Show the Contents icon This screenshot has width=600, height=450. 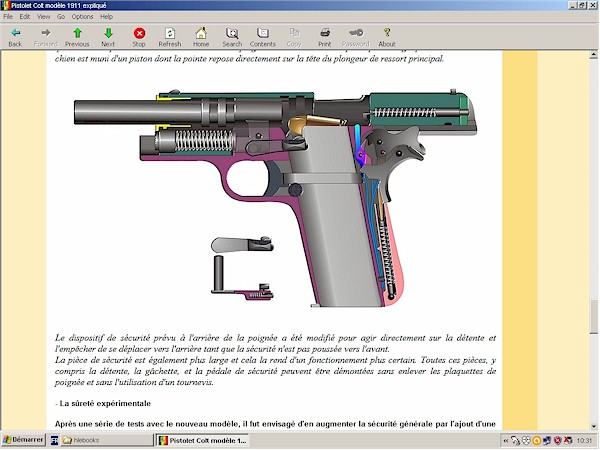click(x=262, y=33)
